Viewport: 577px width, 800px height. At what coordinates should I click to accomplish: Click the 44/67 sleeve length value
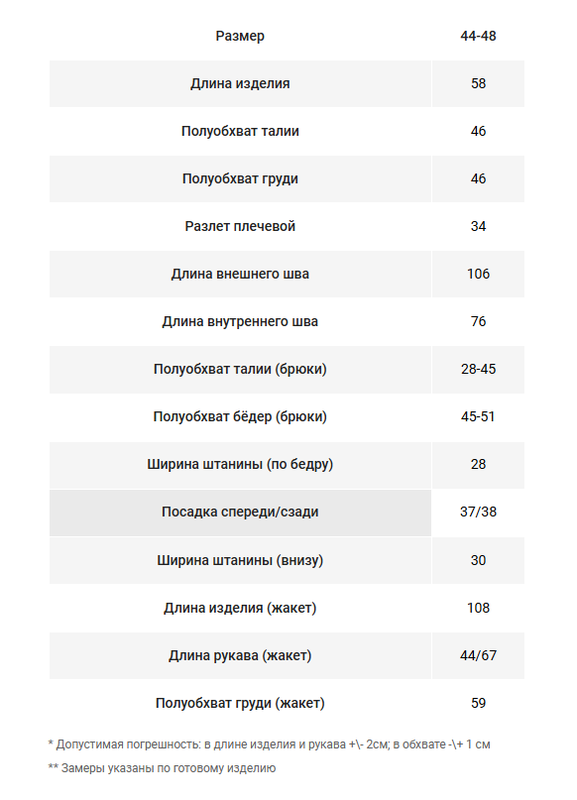pyautogui.click(x=478, y=656)
